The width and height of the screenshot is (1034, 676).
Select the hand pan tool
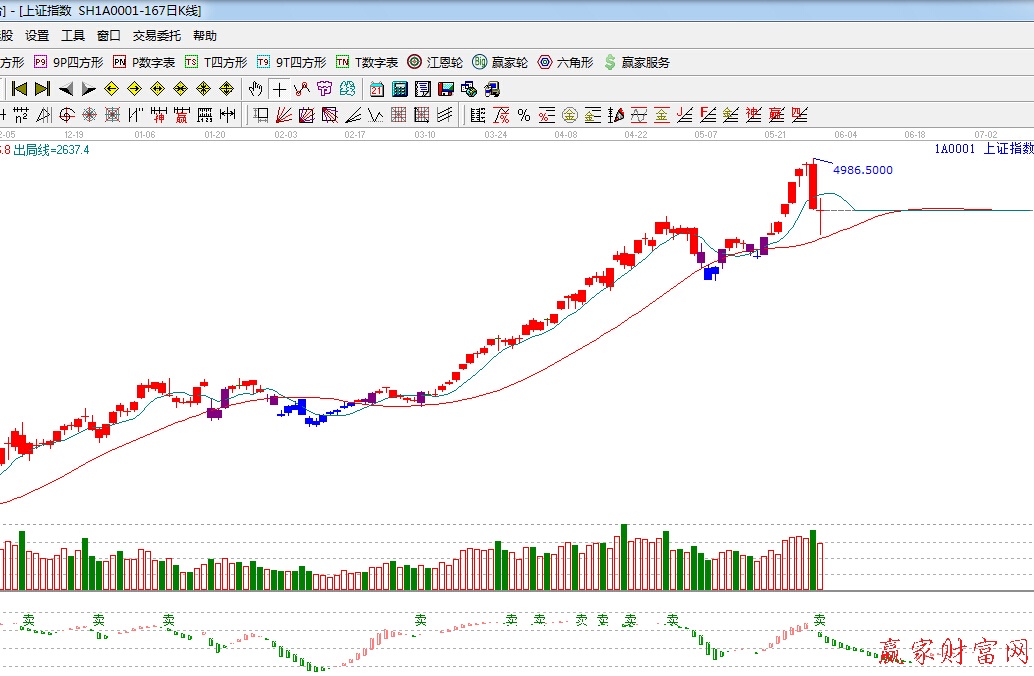[x=256, y=89]
